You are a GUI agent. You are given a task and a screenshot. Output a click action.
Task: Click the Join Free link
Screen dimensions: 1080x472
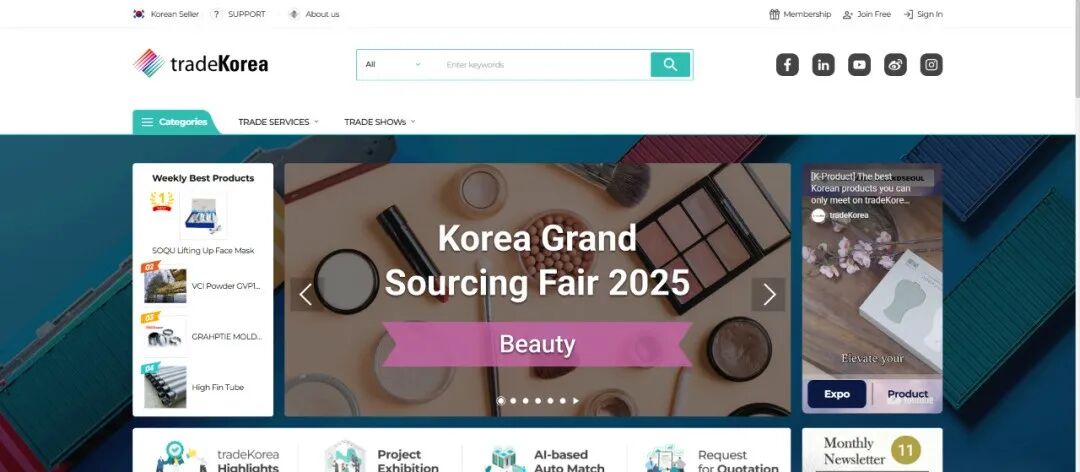pos(867,14)
